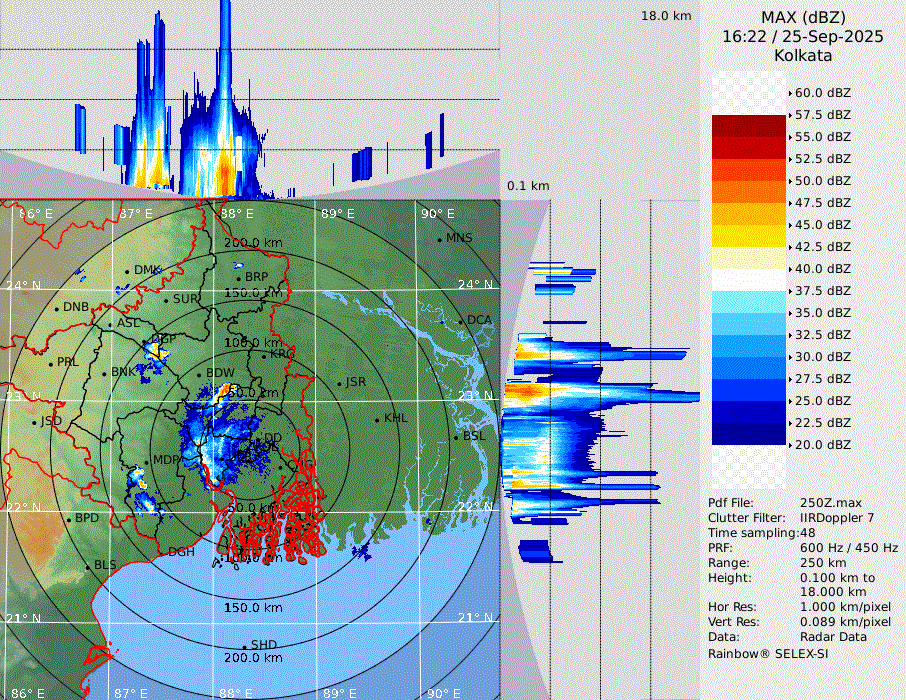Click the DMK station marker
The width and height of the screenshot is (906, 700).
[127, 271]
